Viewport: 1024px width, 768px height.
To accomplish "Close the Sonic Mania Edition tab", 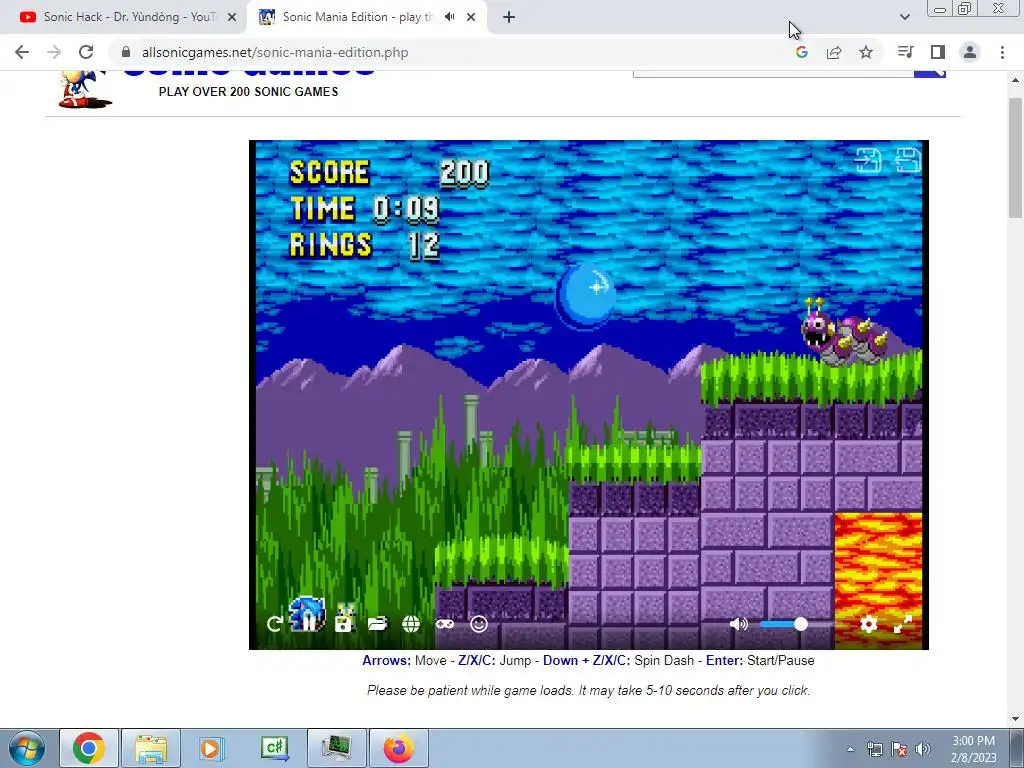I will pos(471,17).
